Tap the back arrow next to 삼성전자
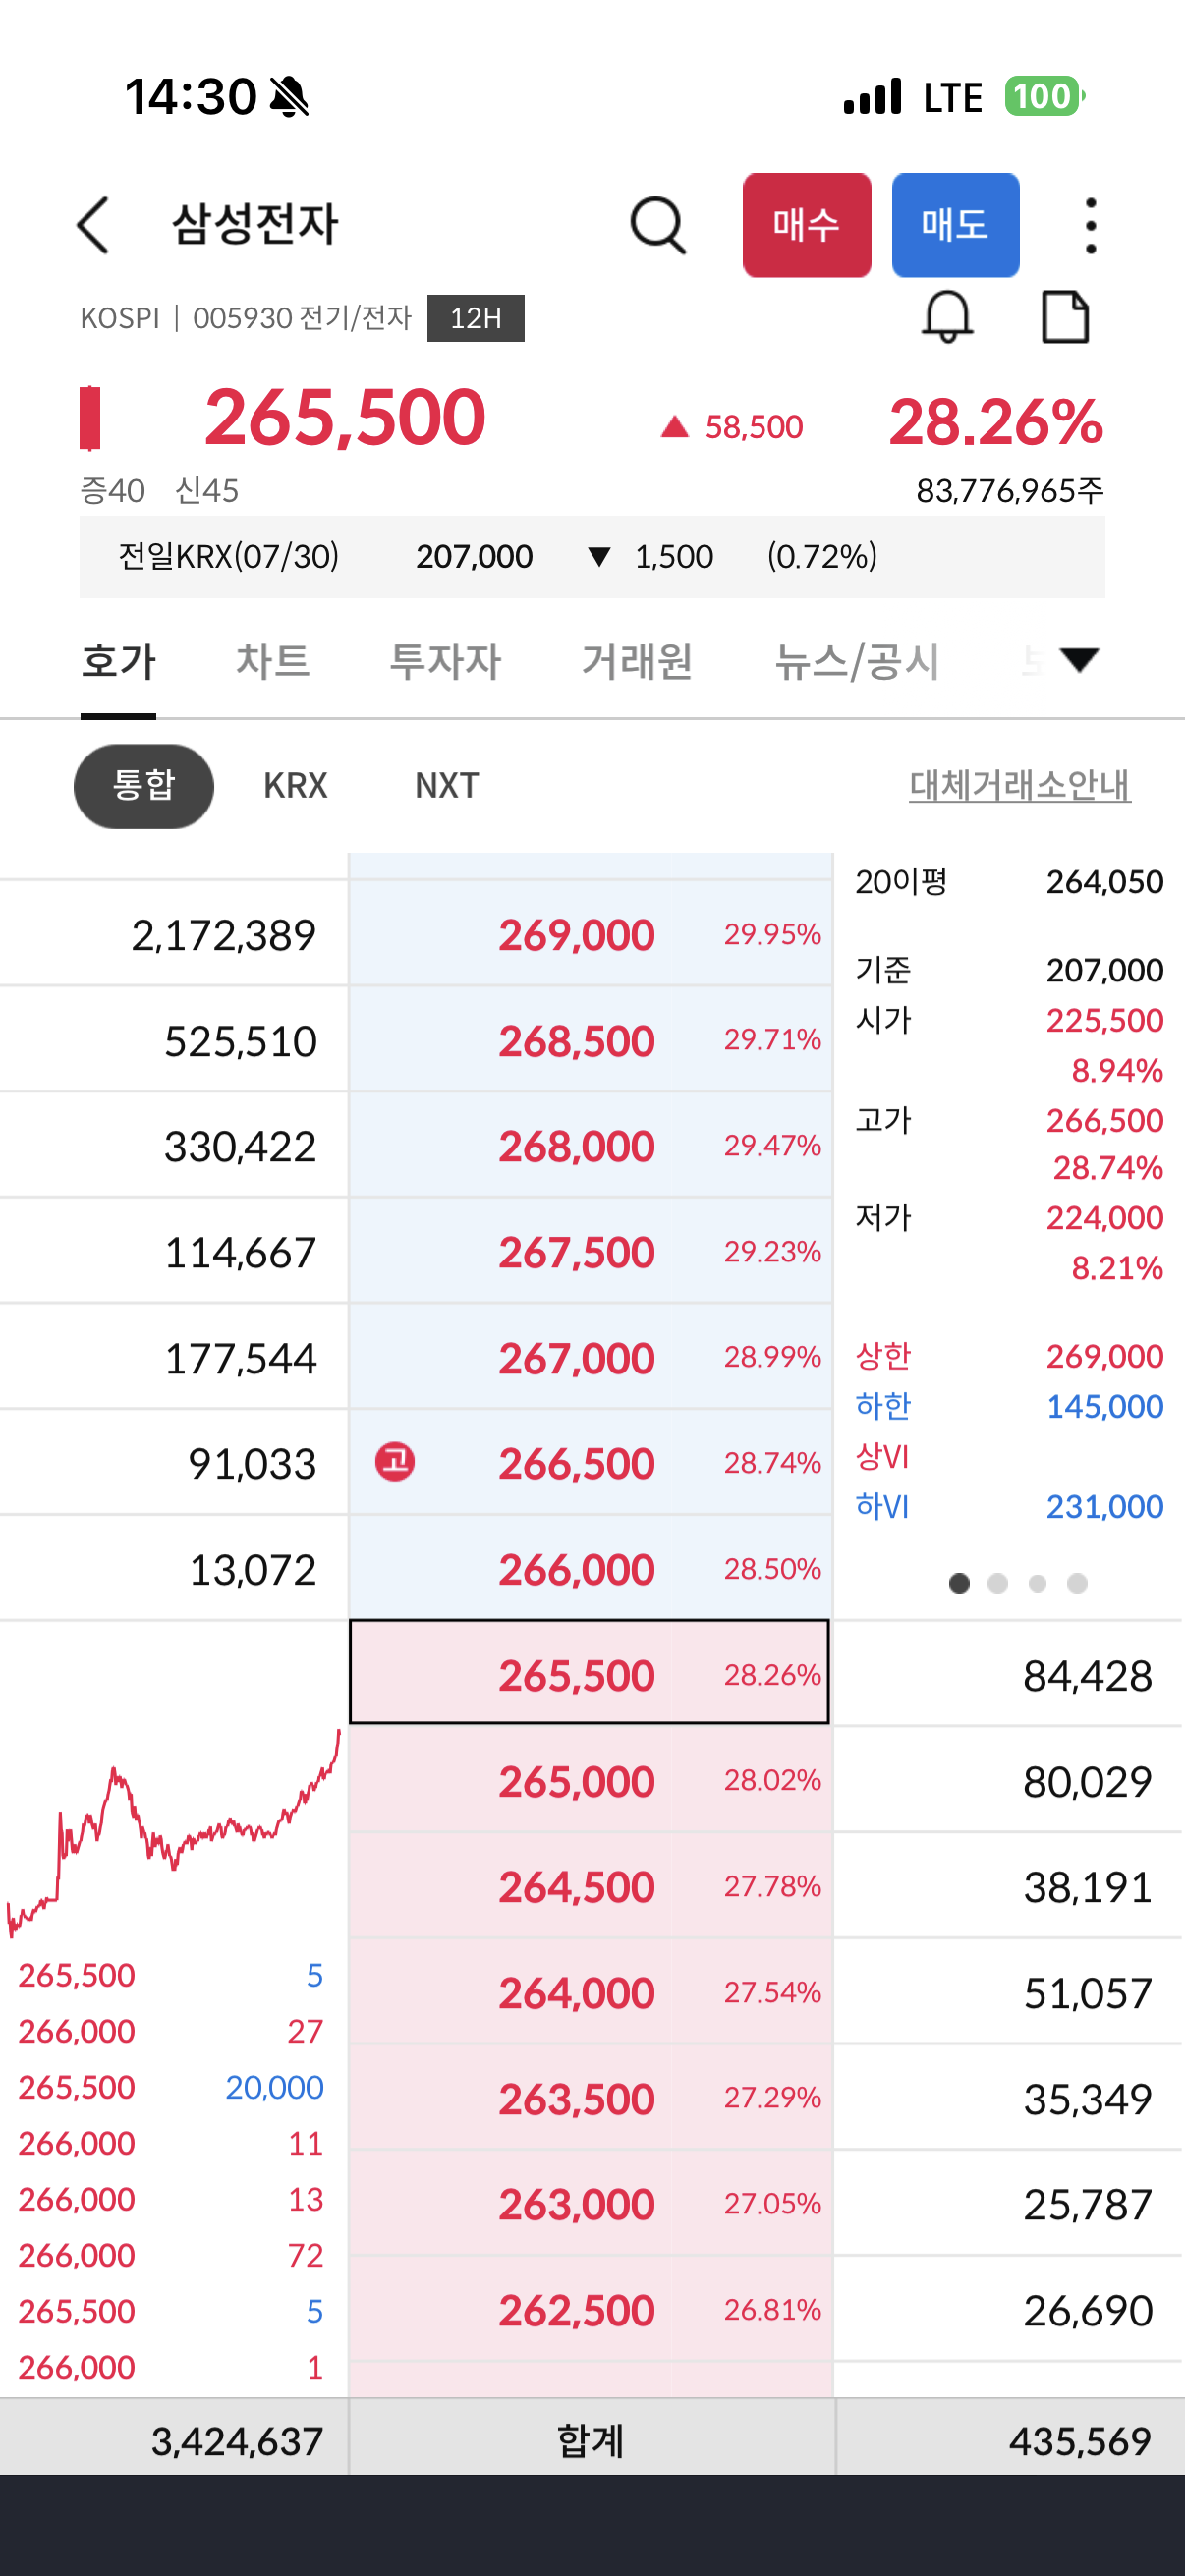The height and width of the screenshot is (2576, 1185). click(93, 225)
